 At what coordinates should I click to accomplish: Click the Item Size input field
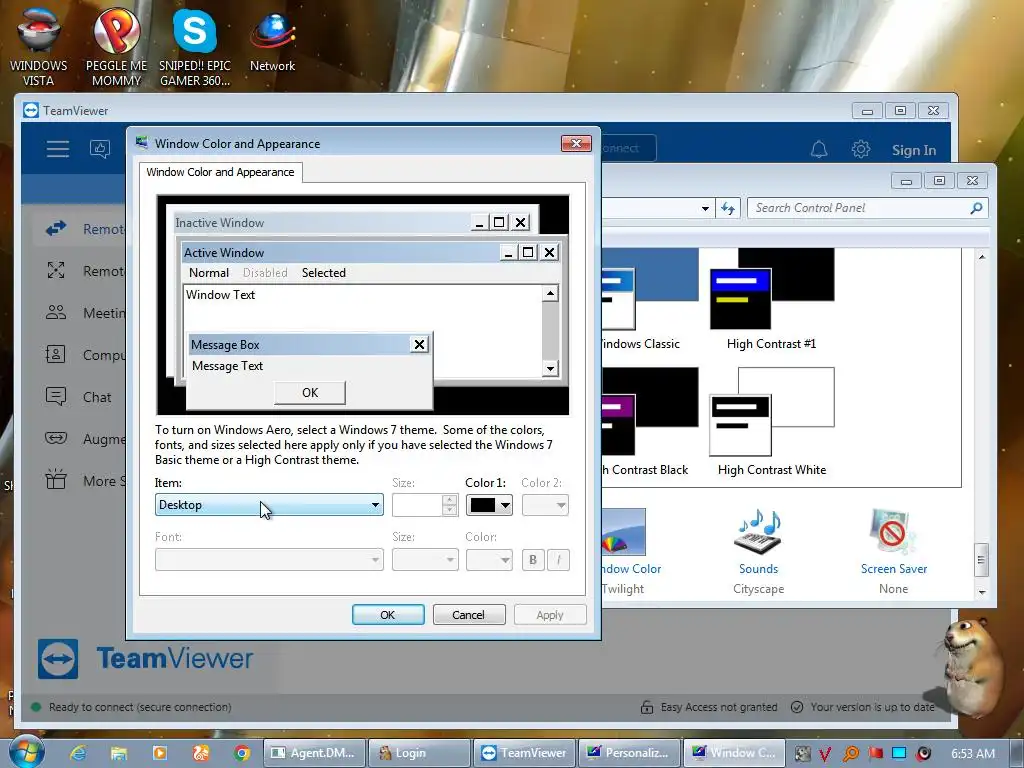(x=417, y=505)
